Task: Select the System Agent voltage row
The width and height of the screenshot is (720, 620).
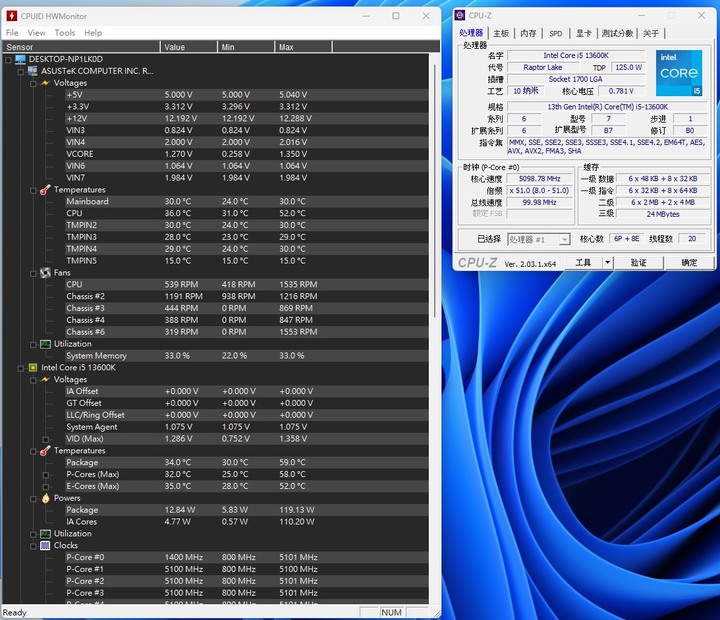Action: coord(247,427)
